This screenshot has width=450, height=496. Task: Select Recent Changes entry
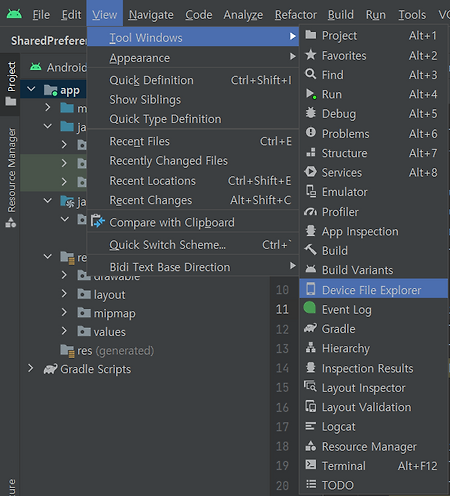pyautogui.click(x=193, y=200)
